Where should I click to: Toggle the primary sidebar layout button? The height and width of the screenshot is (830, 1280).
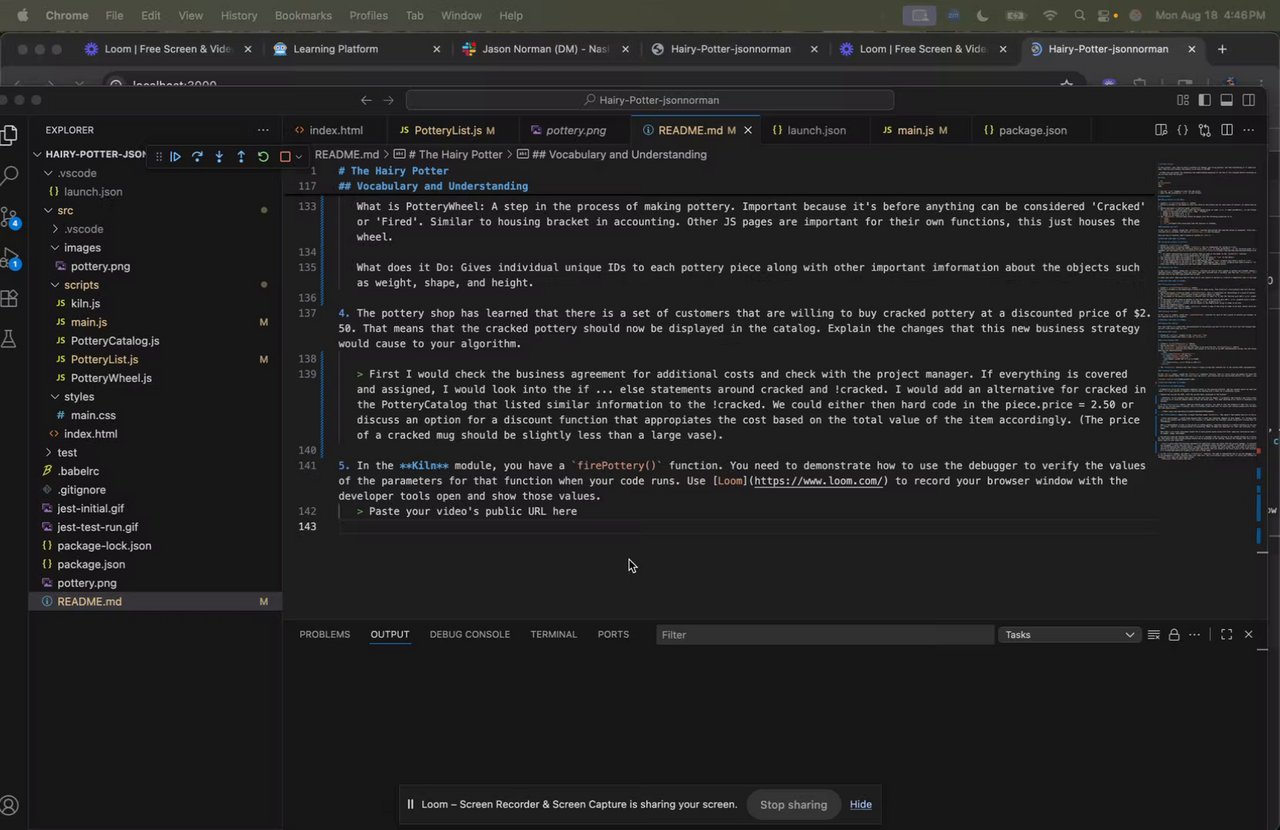click(1204, 100)
